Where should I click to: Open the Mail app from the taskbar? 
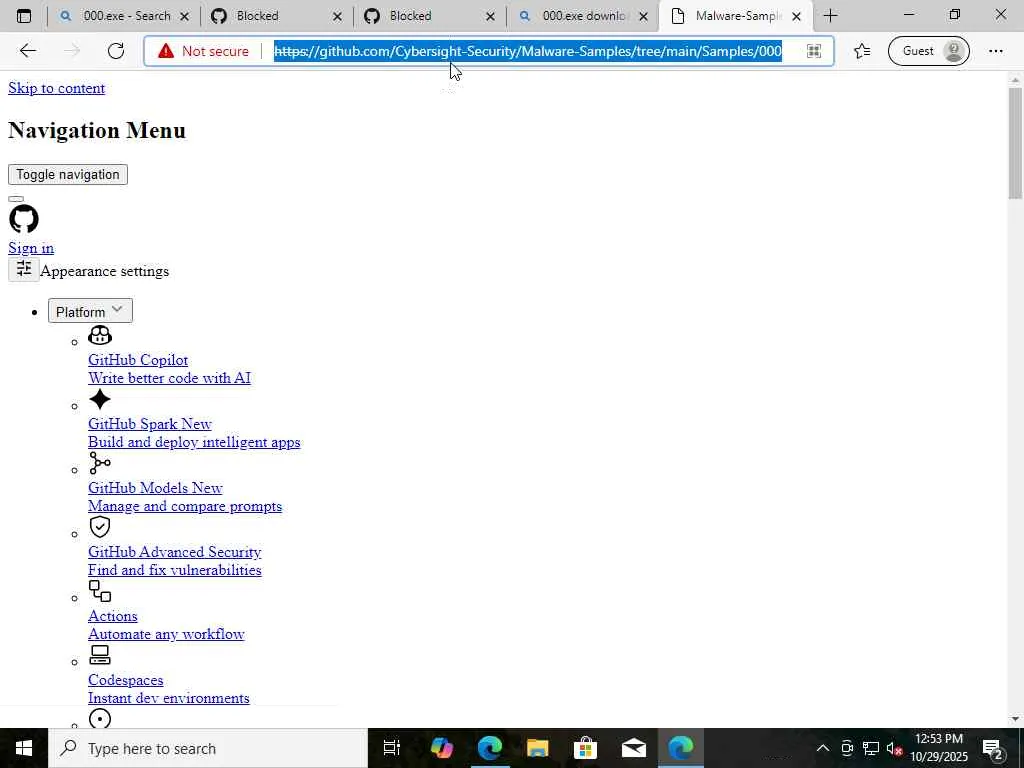coord(633,748)
